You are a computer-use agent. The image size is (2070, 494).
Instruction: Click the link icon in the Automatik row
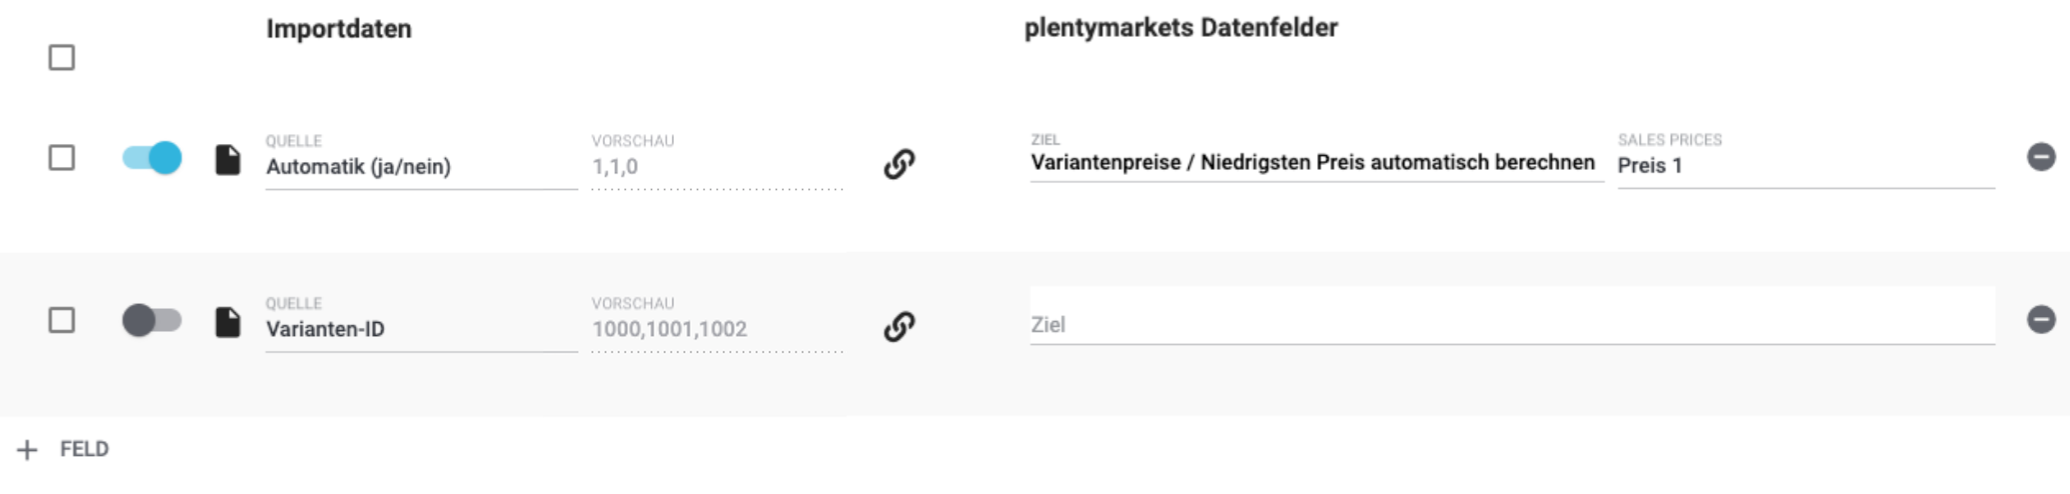[x=899, y=164]
